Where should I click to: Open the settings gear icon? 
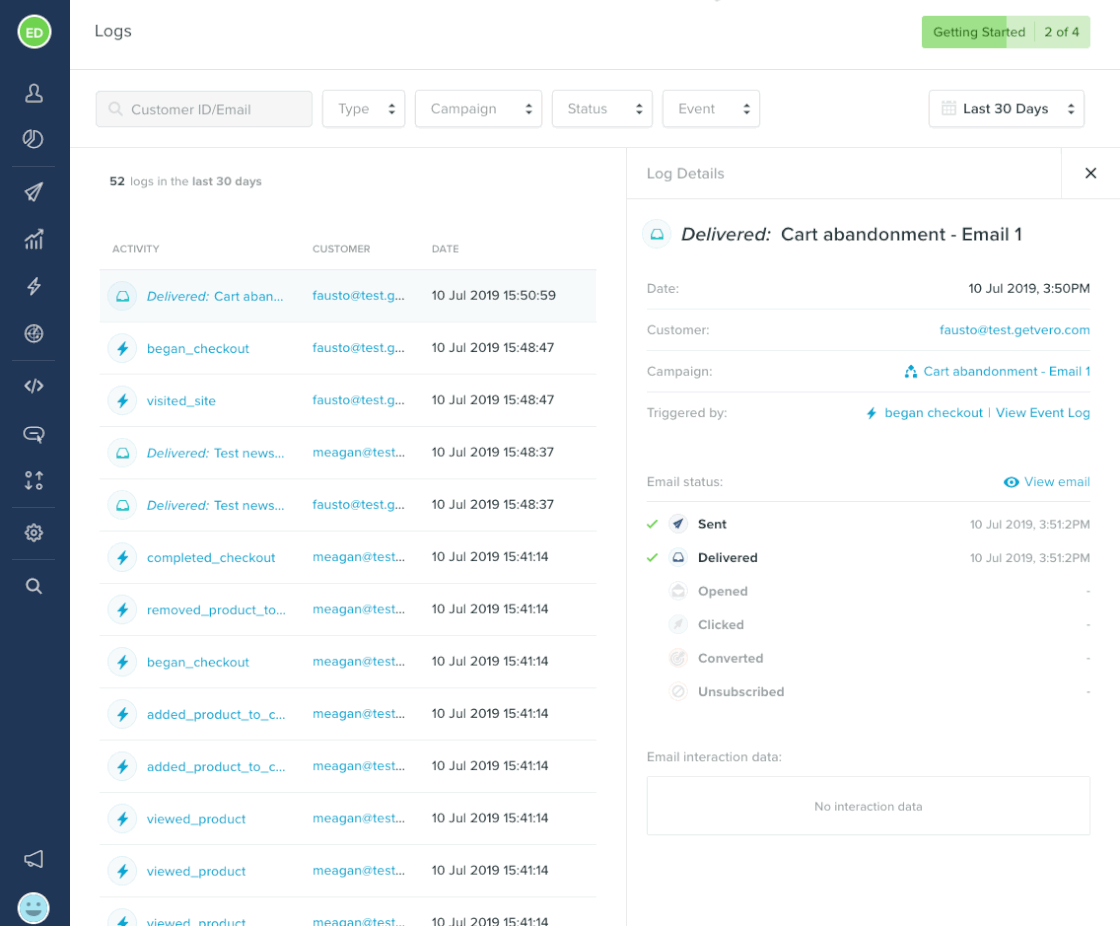[x=34, y=533]
